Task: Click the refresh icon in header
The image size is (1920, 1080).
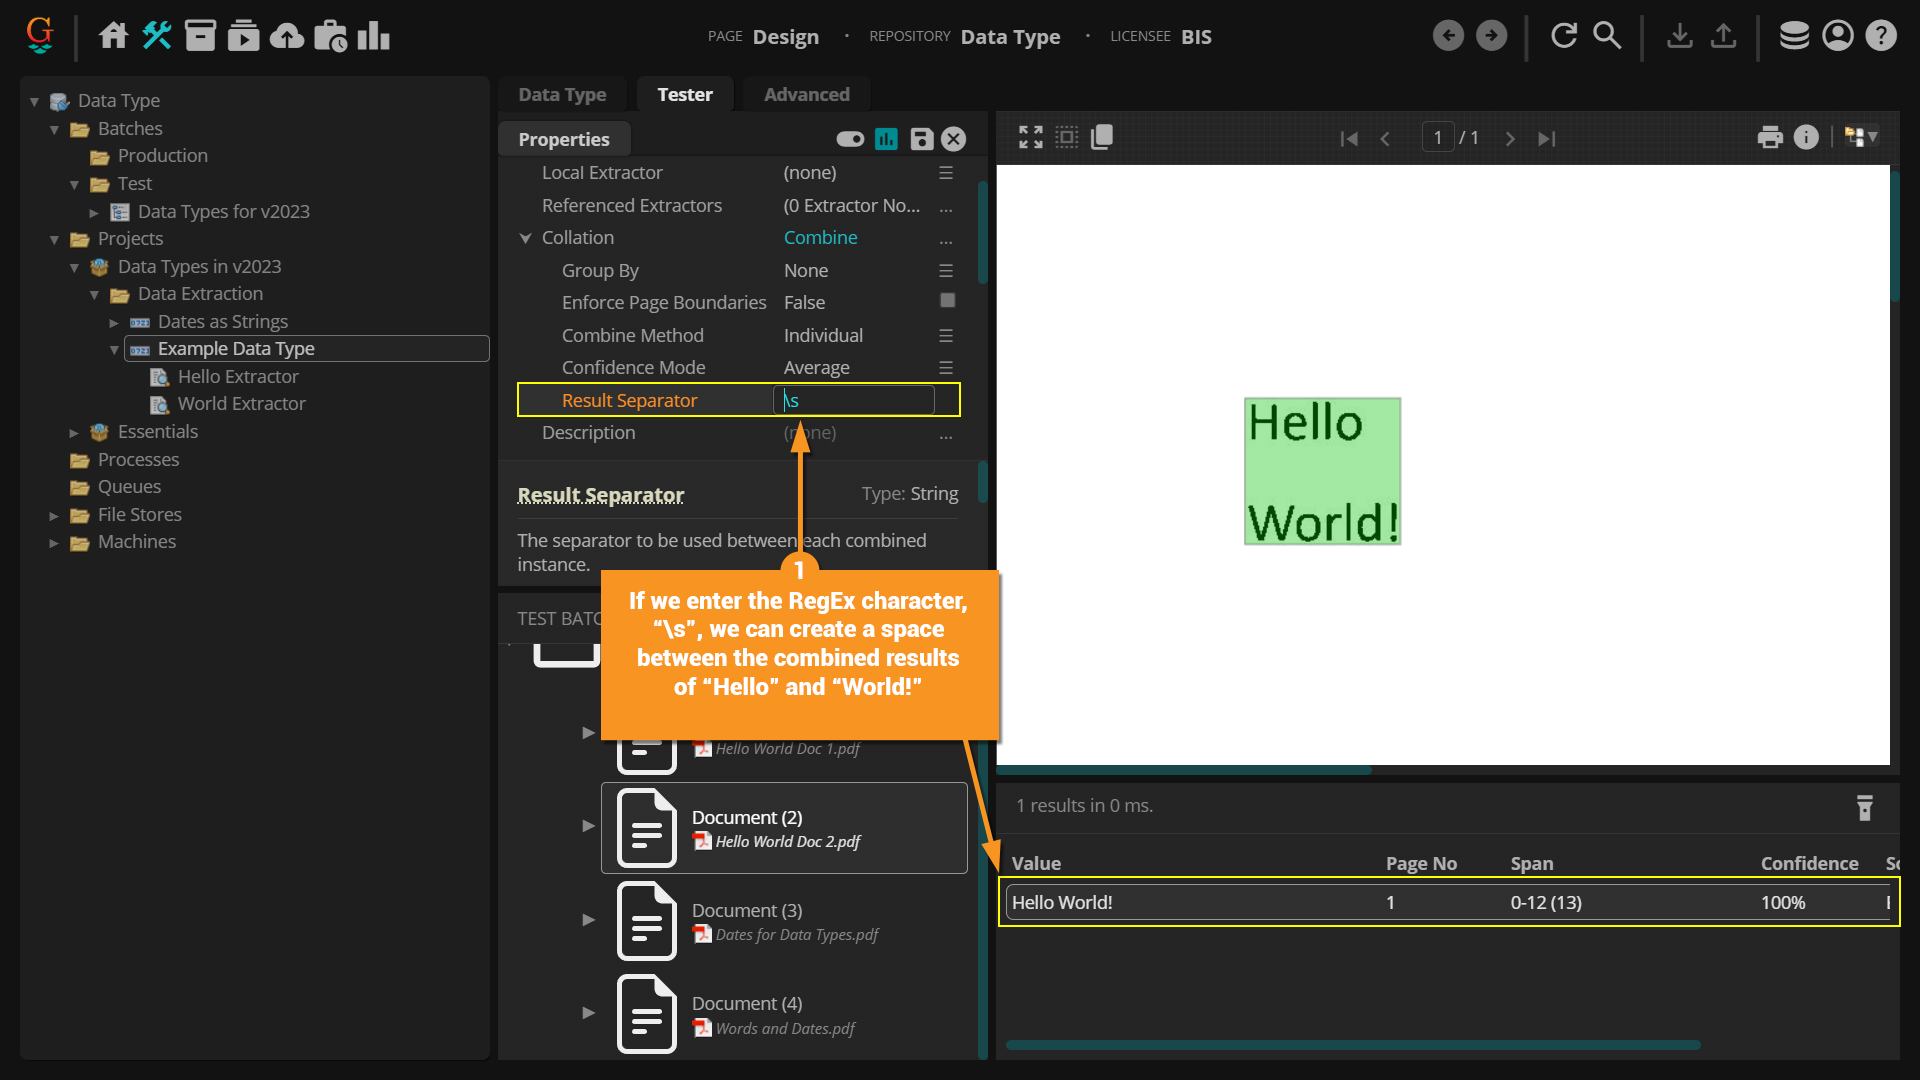Action: [1564, 36]
